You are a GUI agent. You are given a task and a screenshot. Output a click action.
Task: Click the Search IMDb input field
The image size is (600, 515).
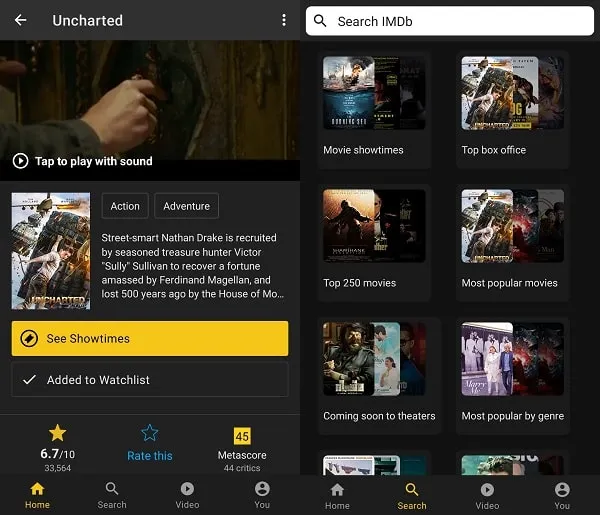pyautogui.click(x=450, y=21)
